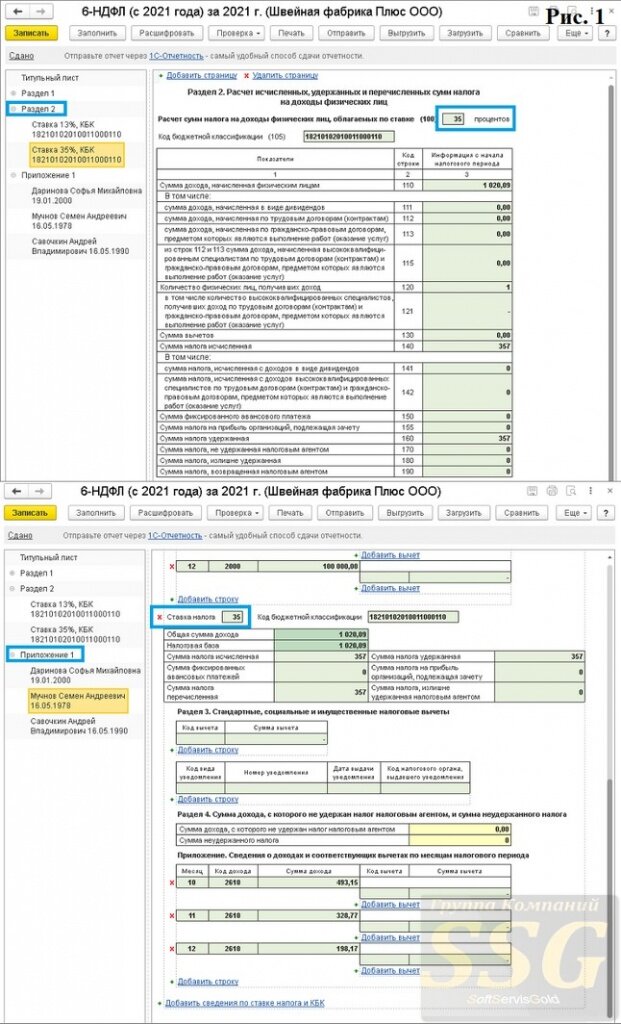The height and width of the screenshot is (1024, 621).
Task: Click 'Загрузить' in bottom window
Action: coord(464,513)
